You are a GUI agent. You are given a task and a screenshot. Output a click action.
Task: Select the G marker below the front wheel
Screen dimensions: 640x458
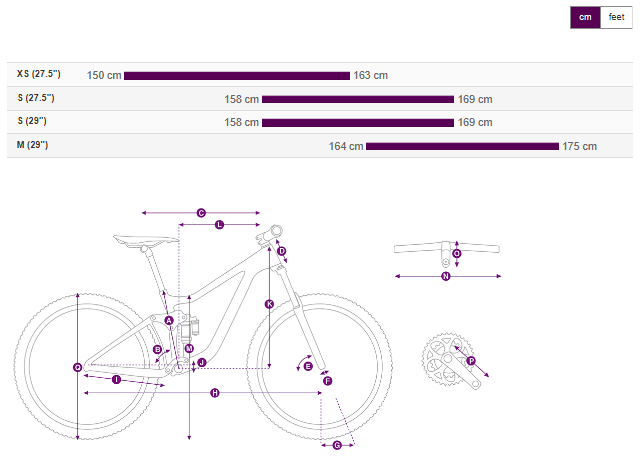pyautogui.click(x=337, y=445)
